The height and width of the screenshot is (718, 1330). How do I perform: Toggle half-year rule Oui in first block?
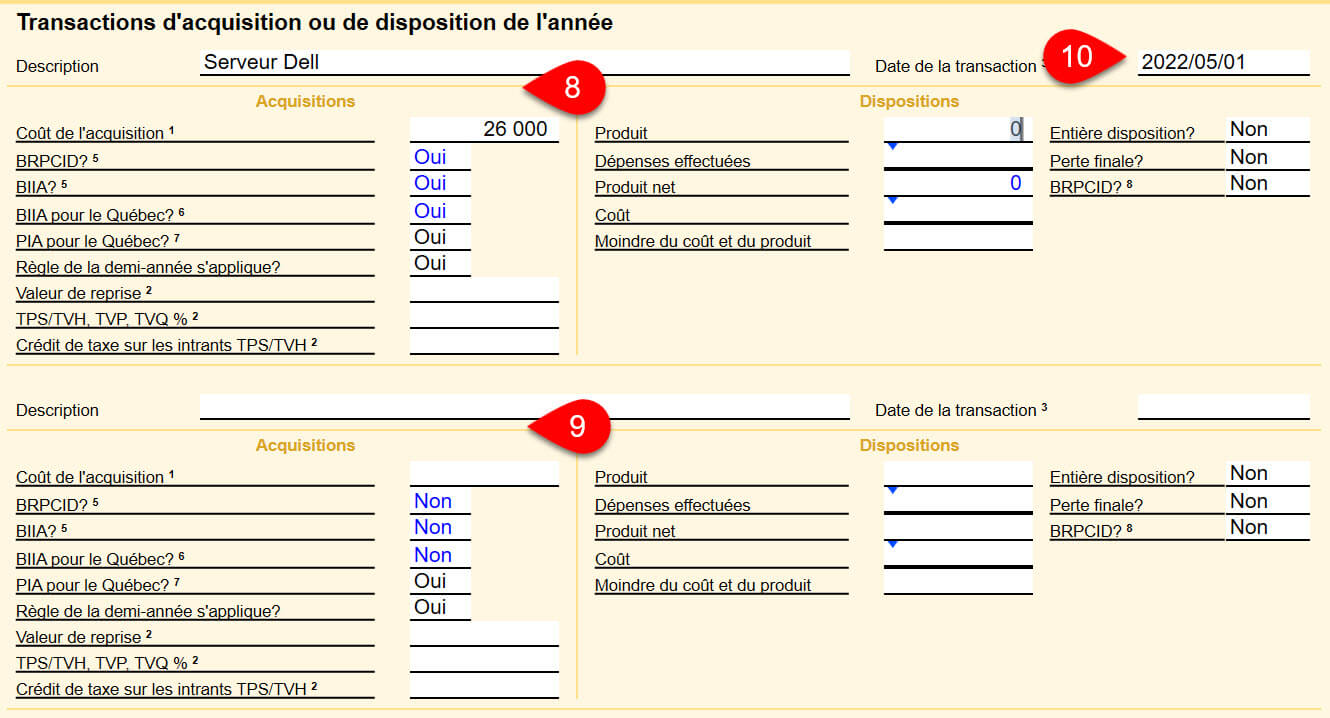[x=440, y=263]
